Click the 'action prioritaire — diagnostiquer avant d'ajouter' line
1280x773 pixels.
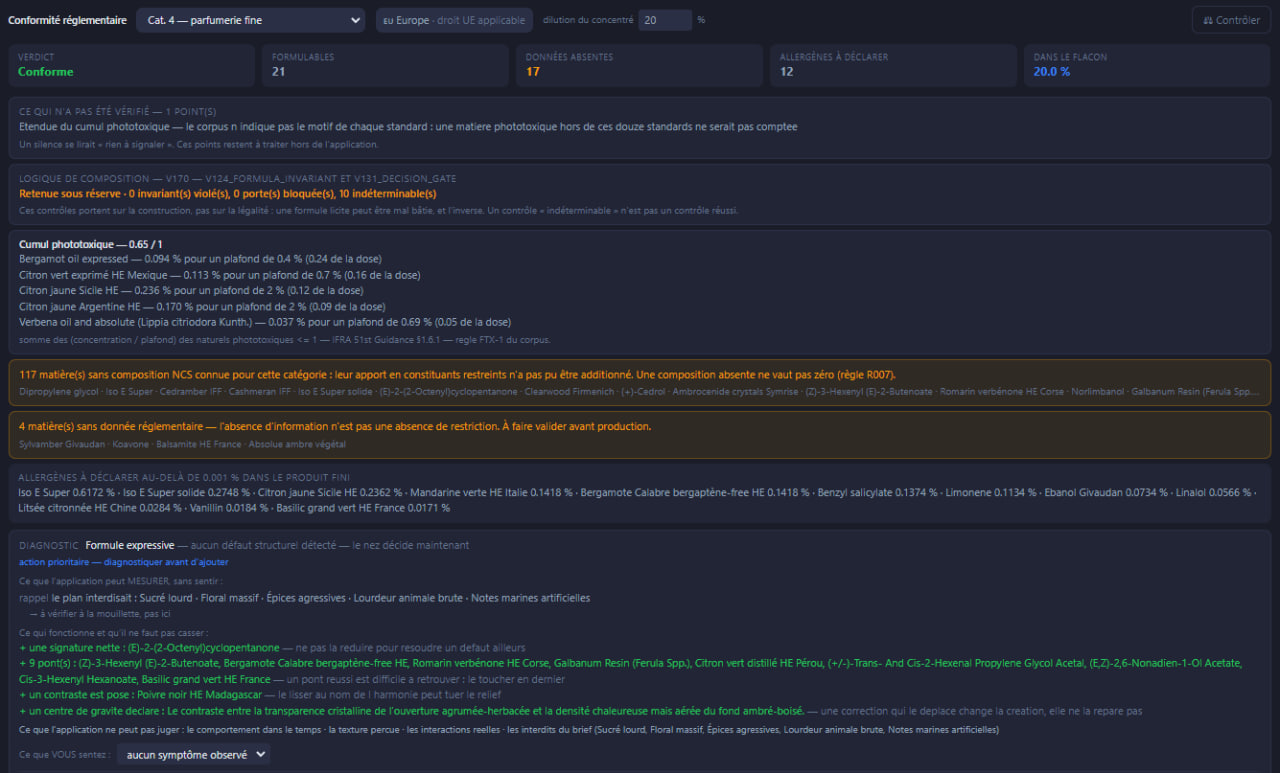click(125, 562)
